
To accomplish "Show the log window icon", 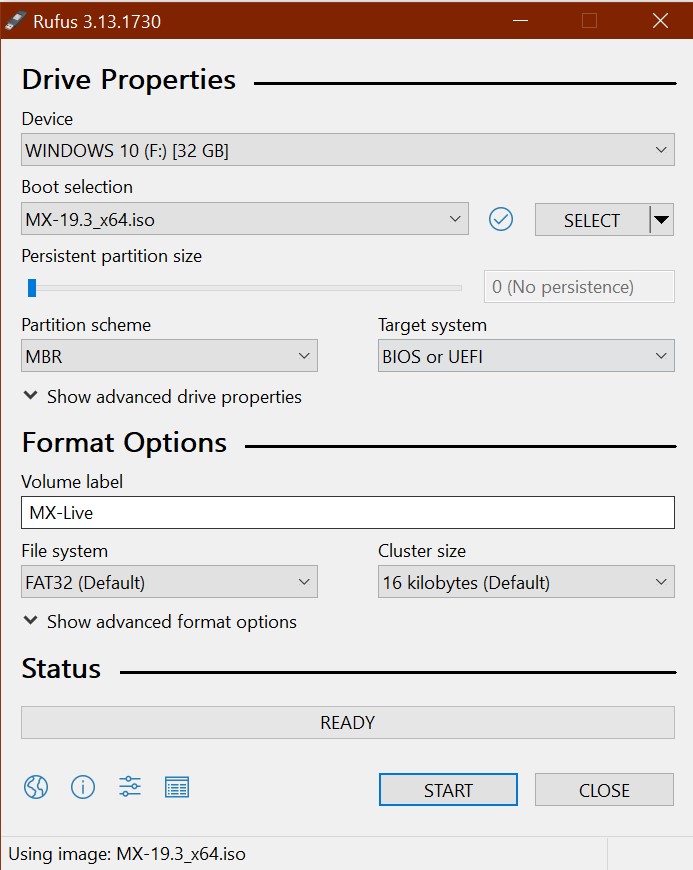I will point(177,787).
